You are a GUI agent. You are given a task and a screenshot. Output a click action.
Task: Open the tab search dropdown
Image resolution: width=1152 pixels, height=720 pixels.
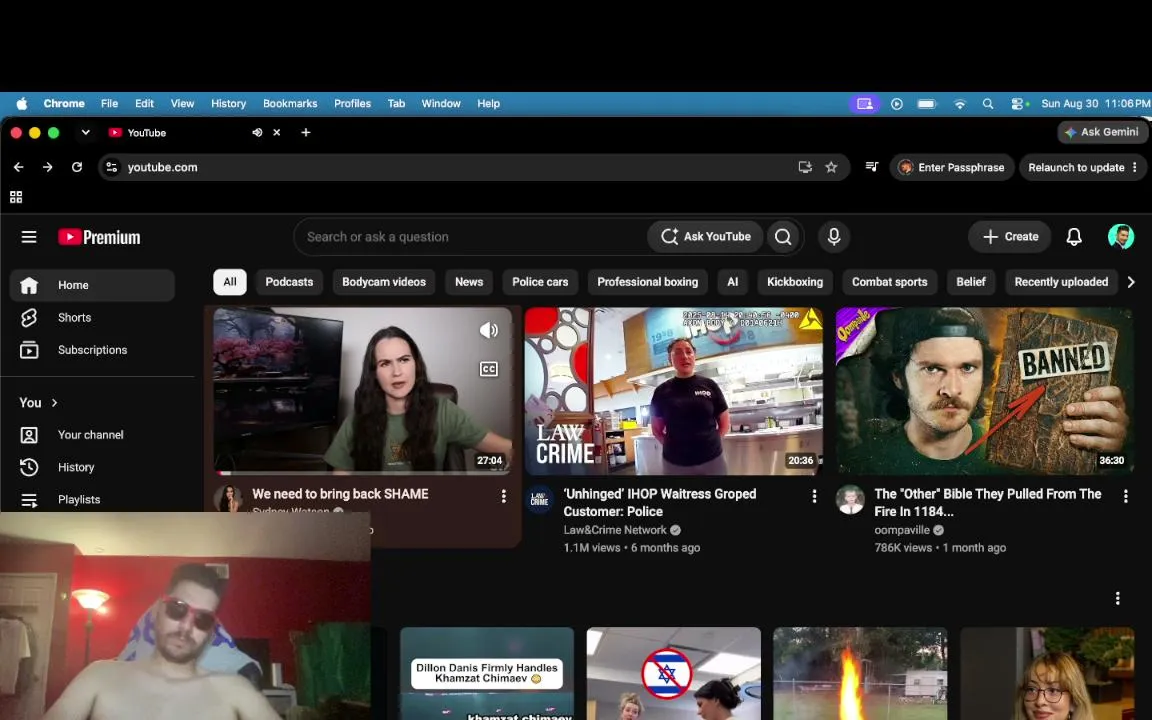pos(85,132)
